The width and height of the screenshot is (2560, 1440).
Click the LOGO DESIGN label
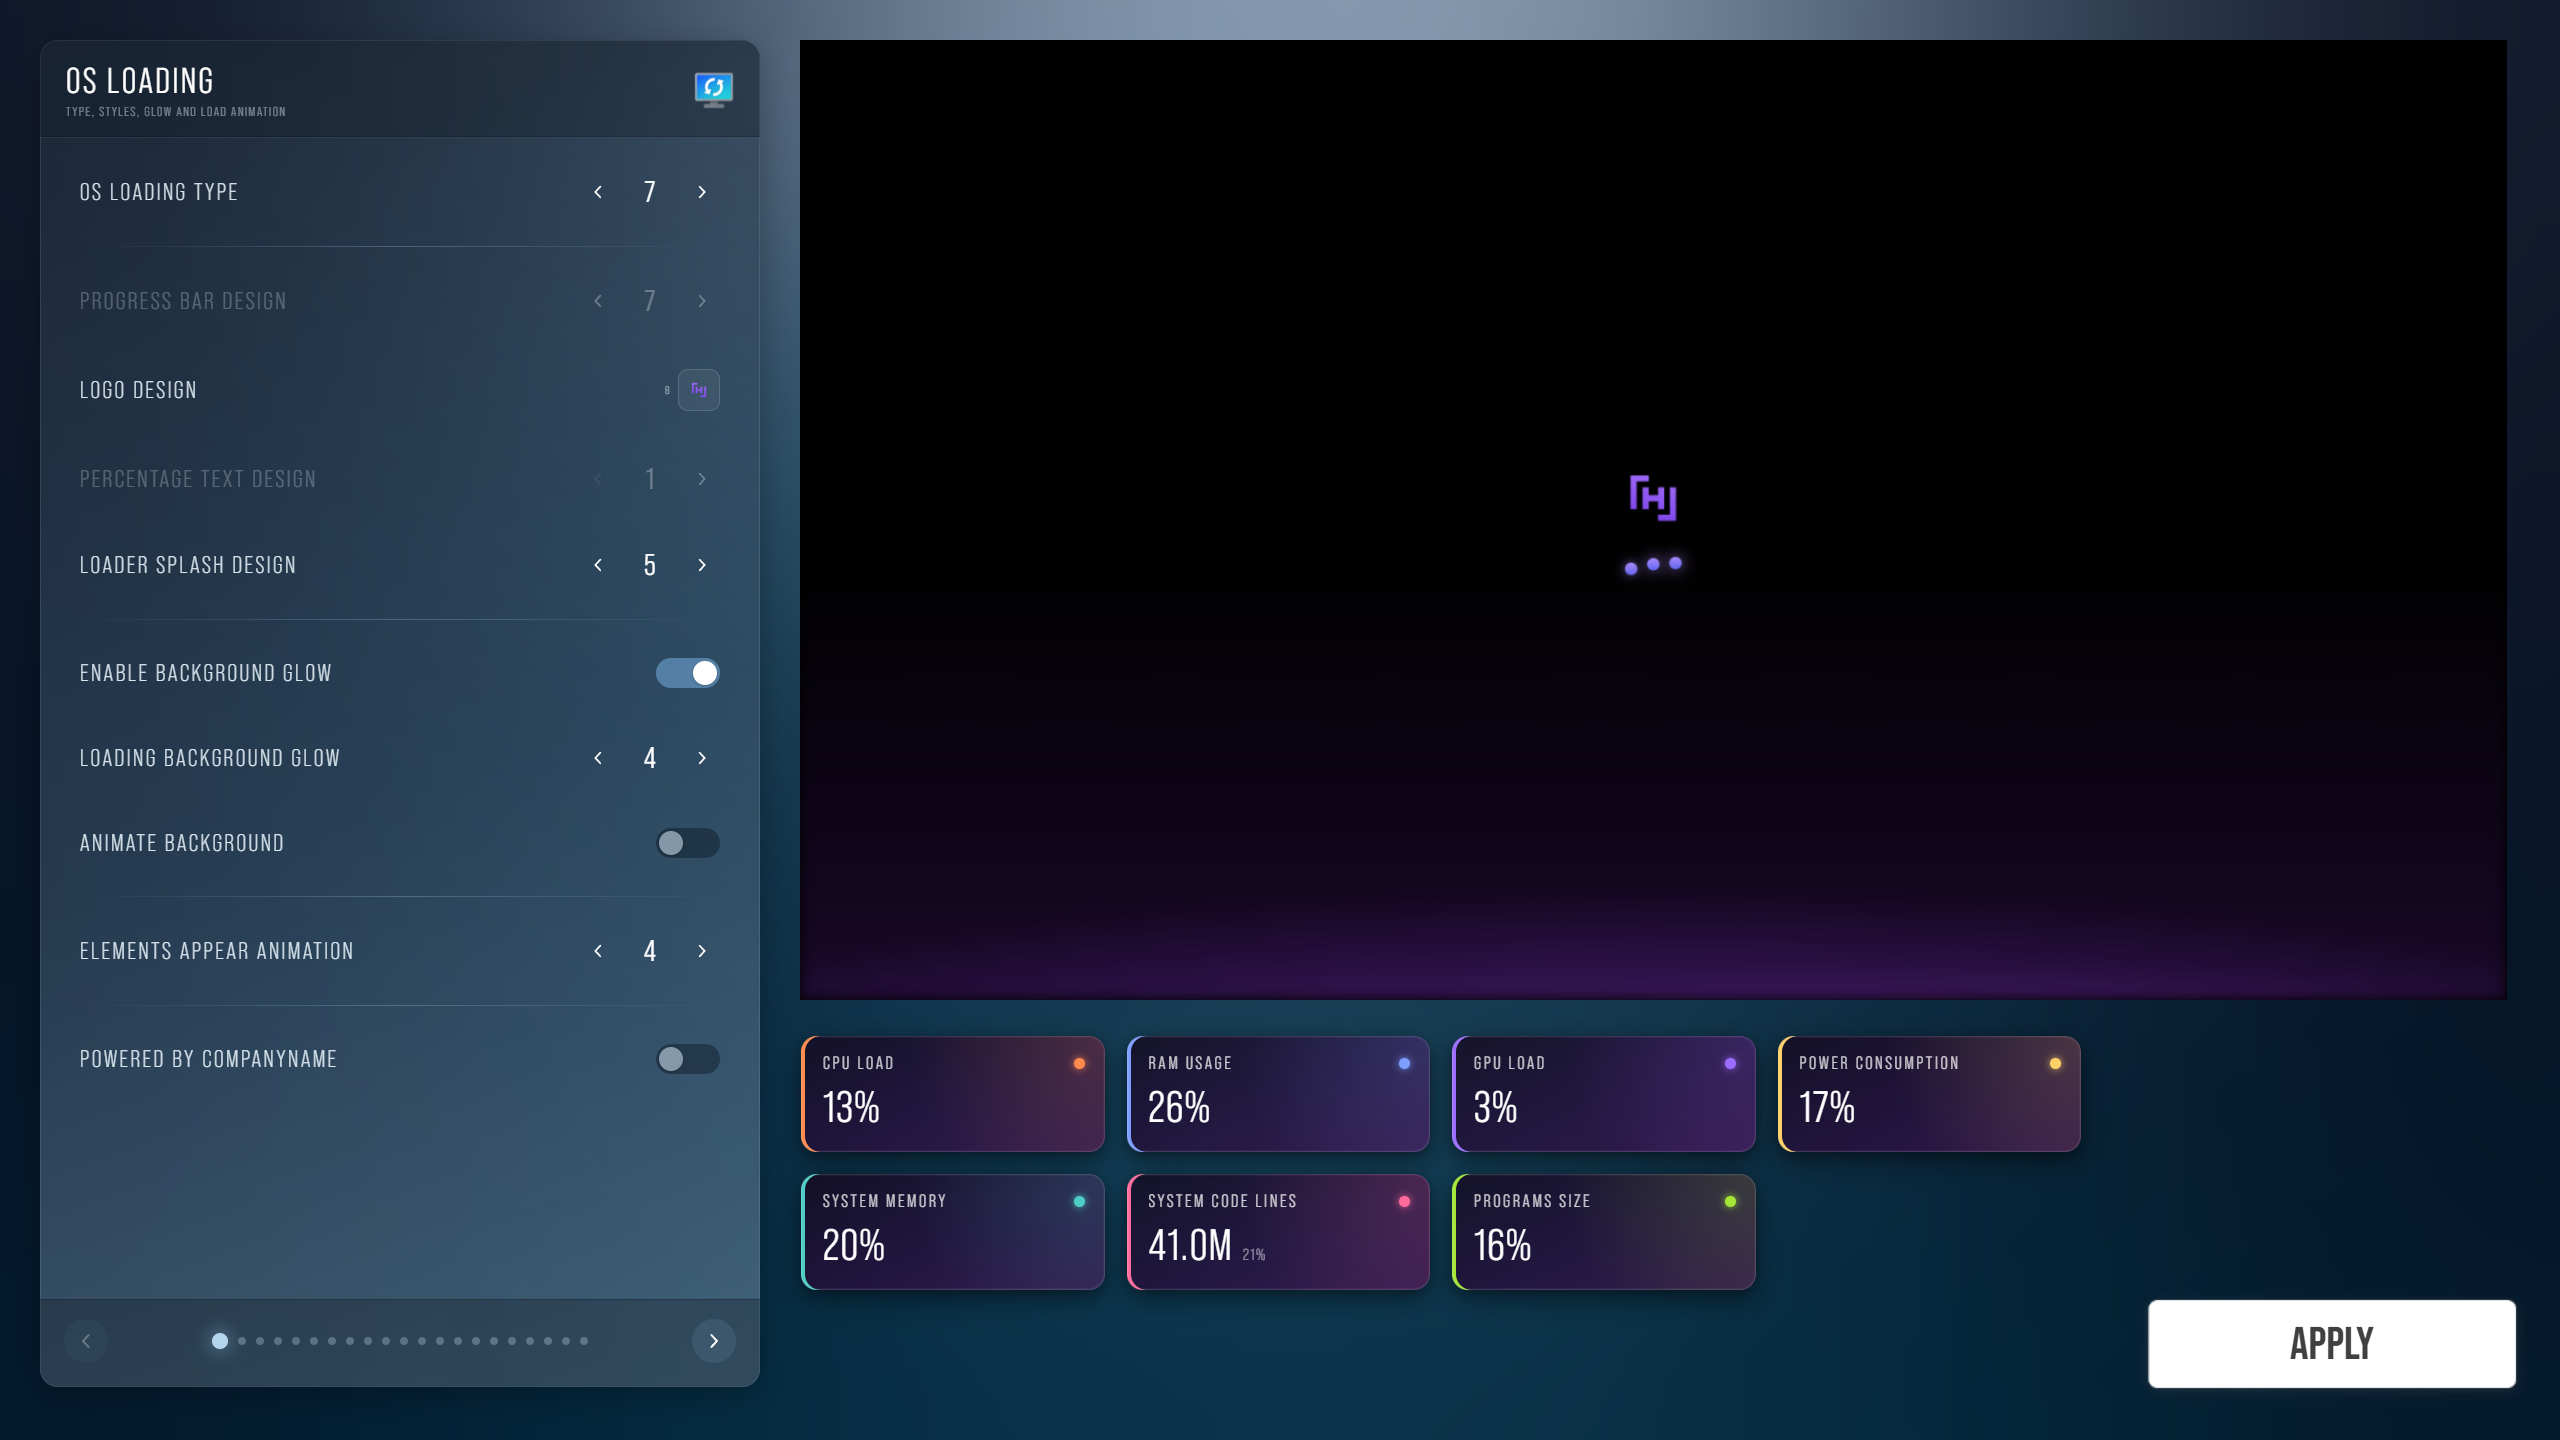[138, 390]
